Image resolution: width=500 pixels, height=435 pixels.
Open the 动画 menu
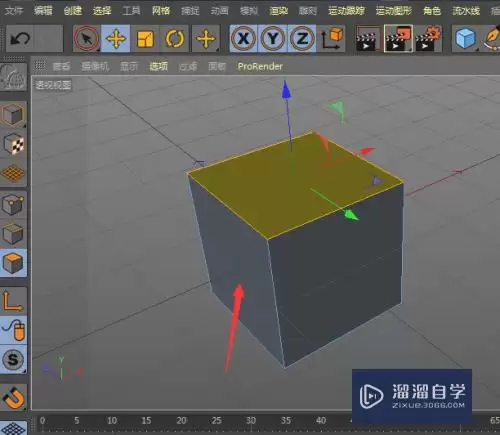click(219, 11)
